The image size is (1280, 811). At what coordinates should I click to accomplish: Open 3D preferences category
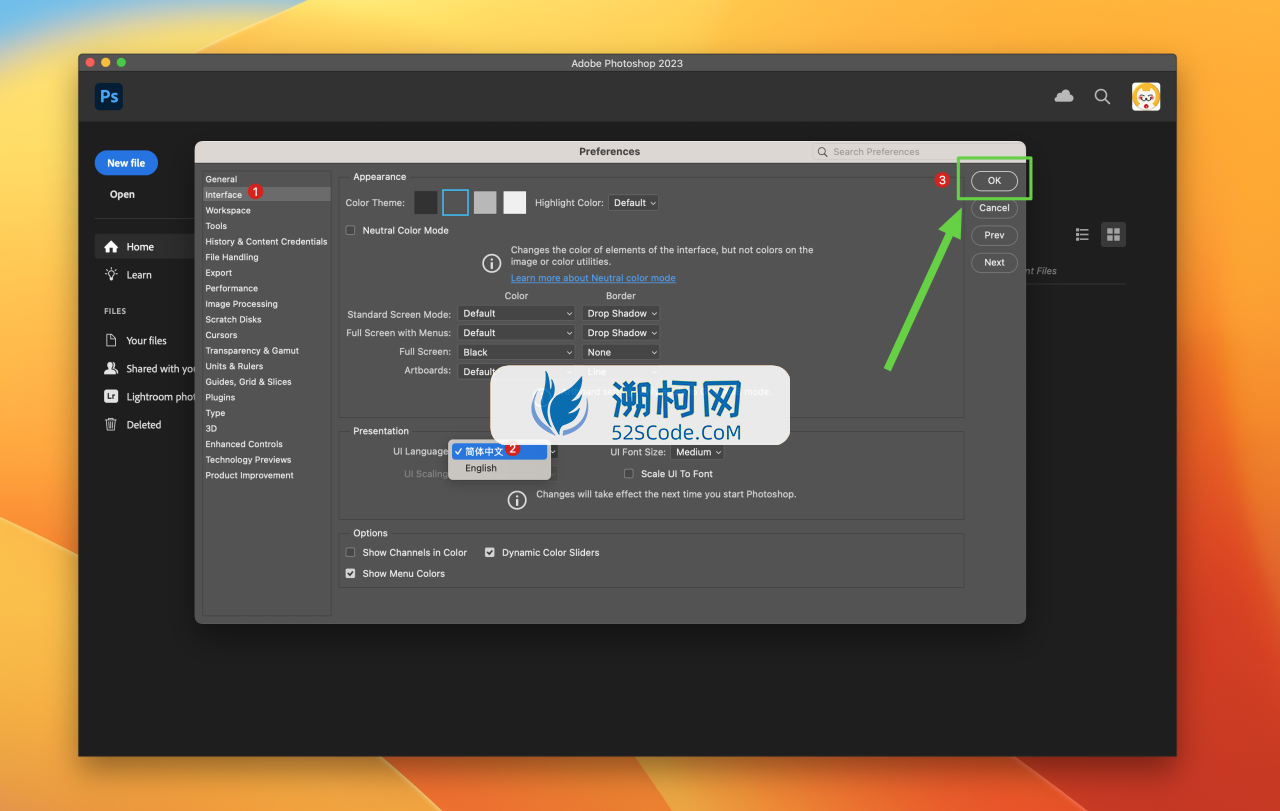click(266, 428)
